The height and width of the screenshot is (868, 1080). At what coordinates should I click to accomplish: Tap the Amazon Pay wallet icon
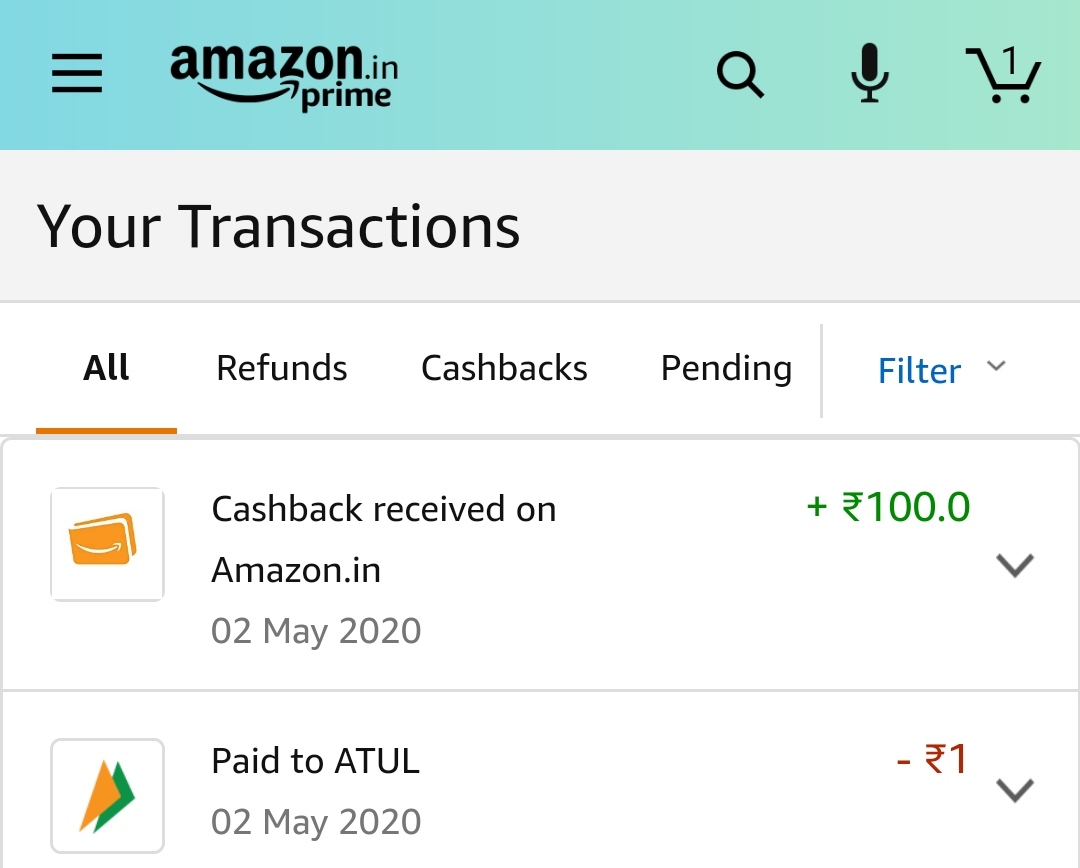pyautogui.click(x=107, y=544)
